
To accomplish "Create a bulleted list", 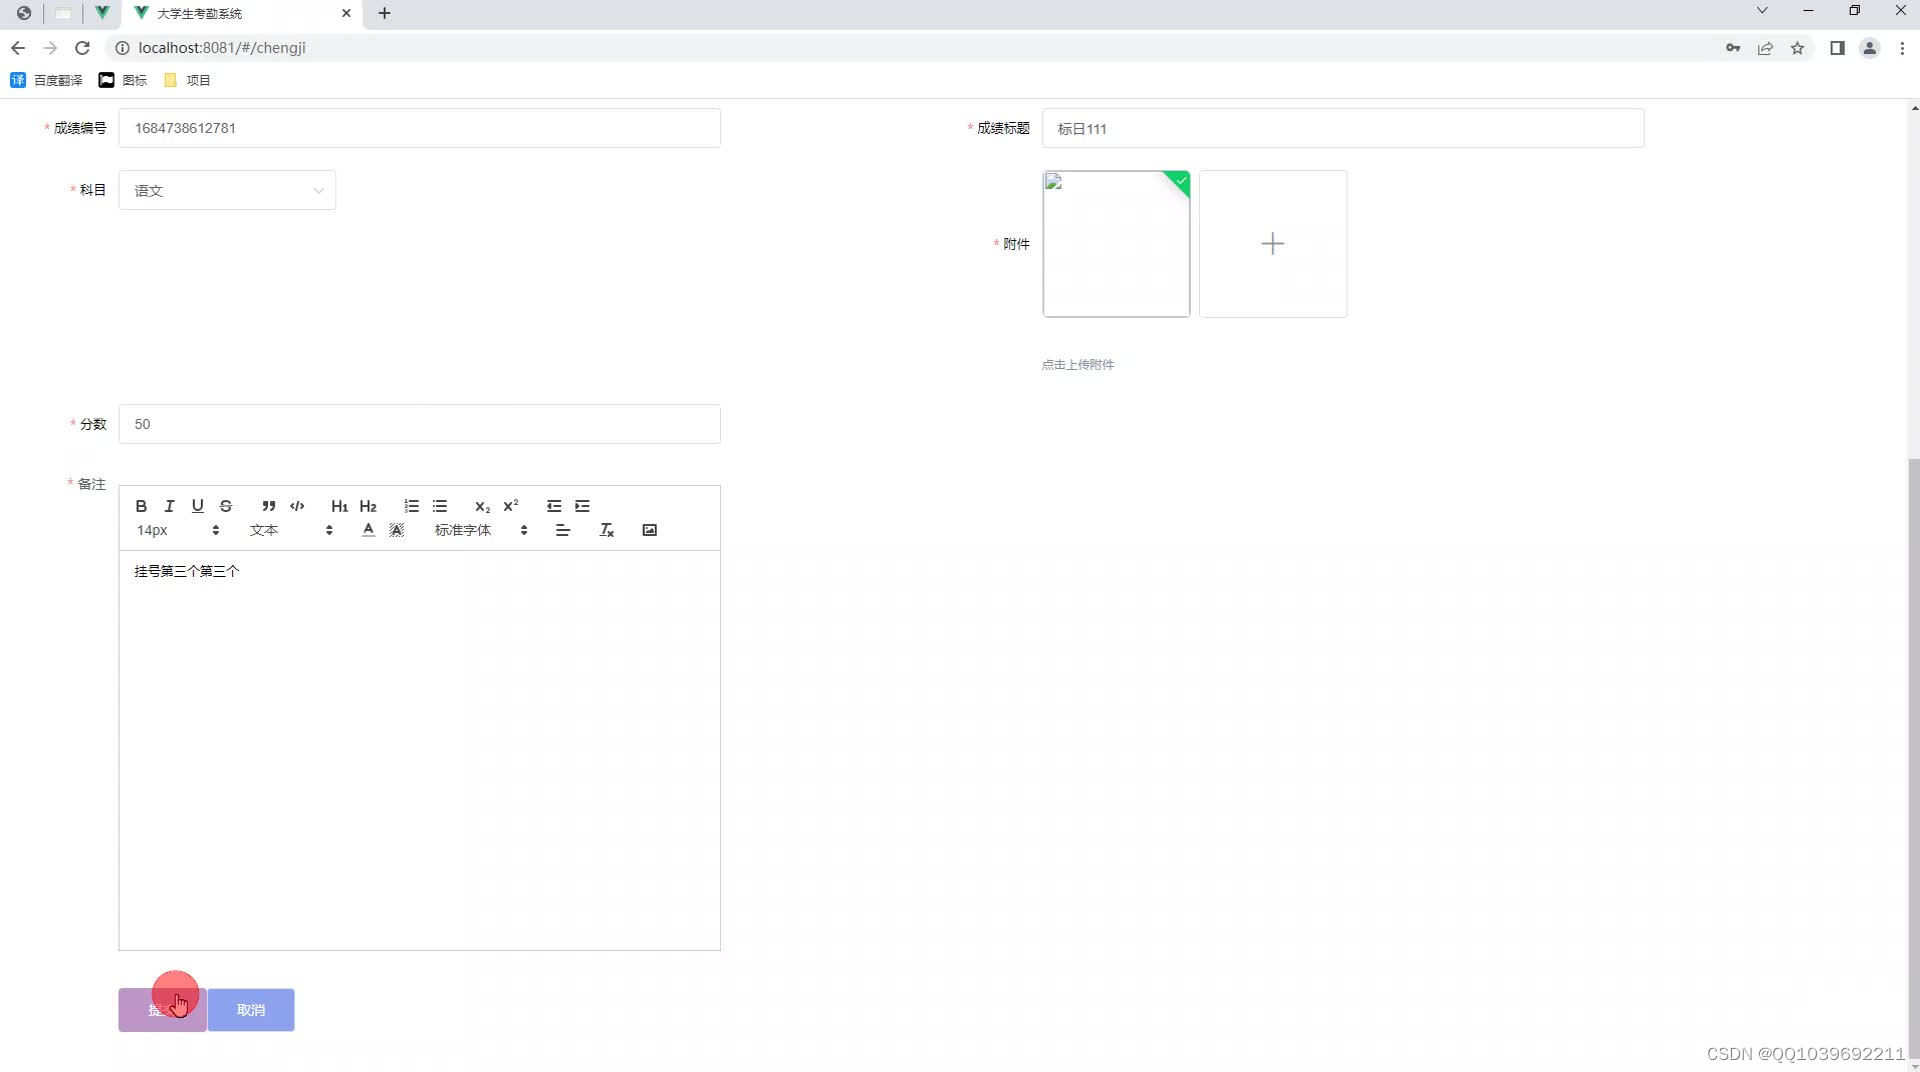I will tap(439, 506).
